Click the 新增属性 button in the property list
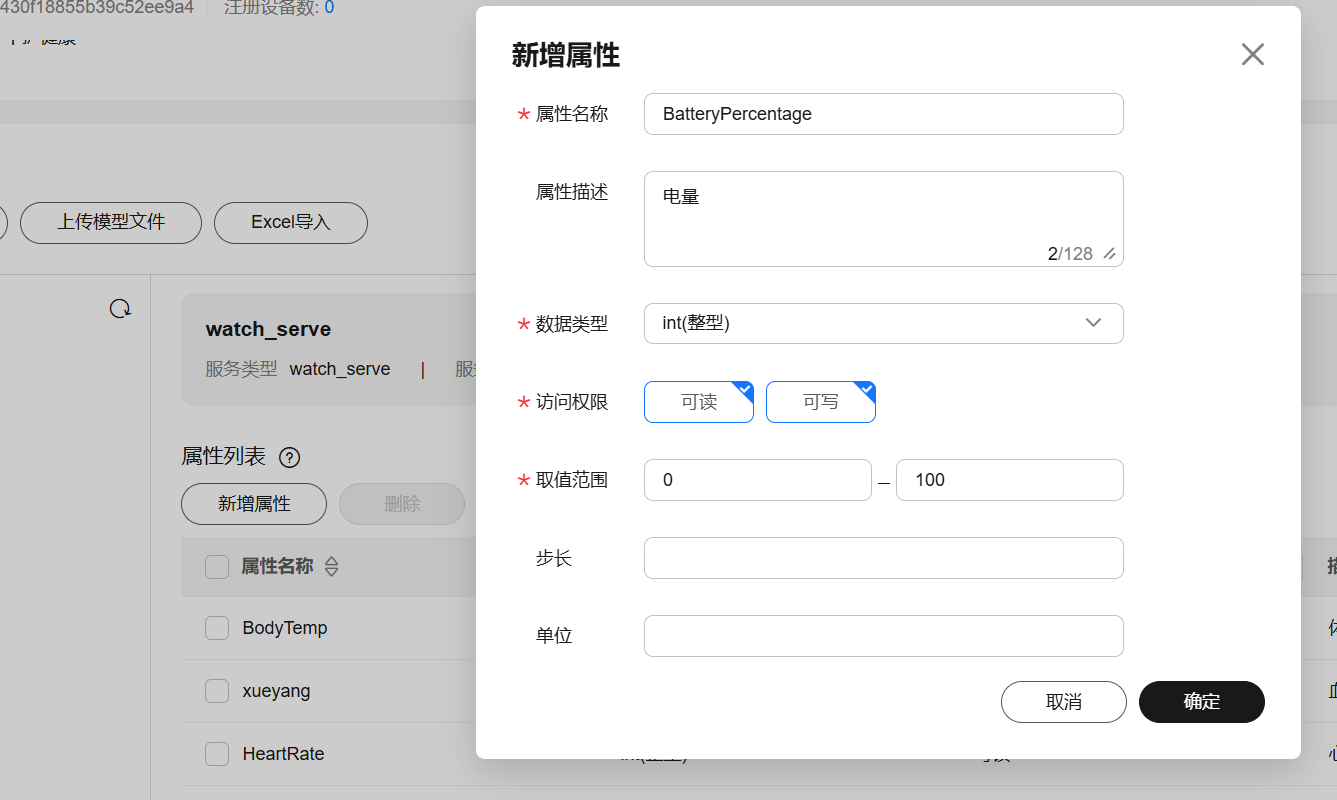 (x=254, y=504)
